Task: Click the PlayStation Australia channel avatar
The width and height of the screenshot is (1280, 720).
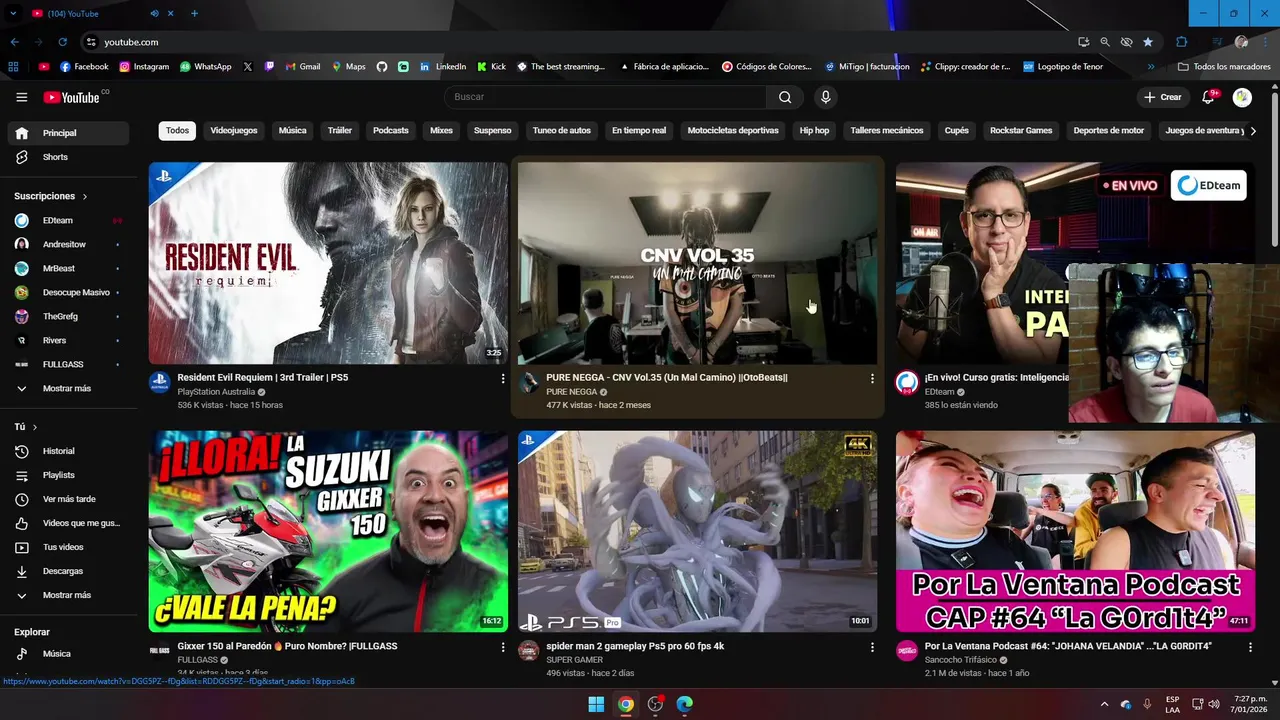Action: click(160, 383)
